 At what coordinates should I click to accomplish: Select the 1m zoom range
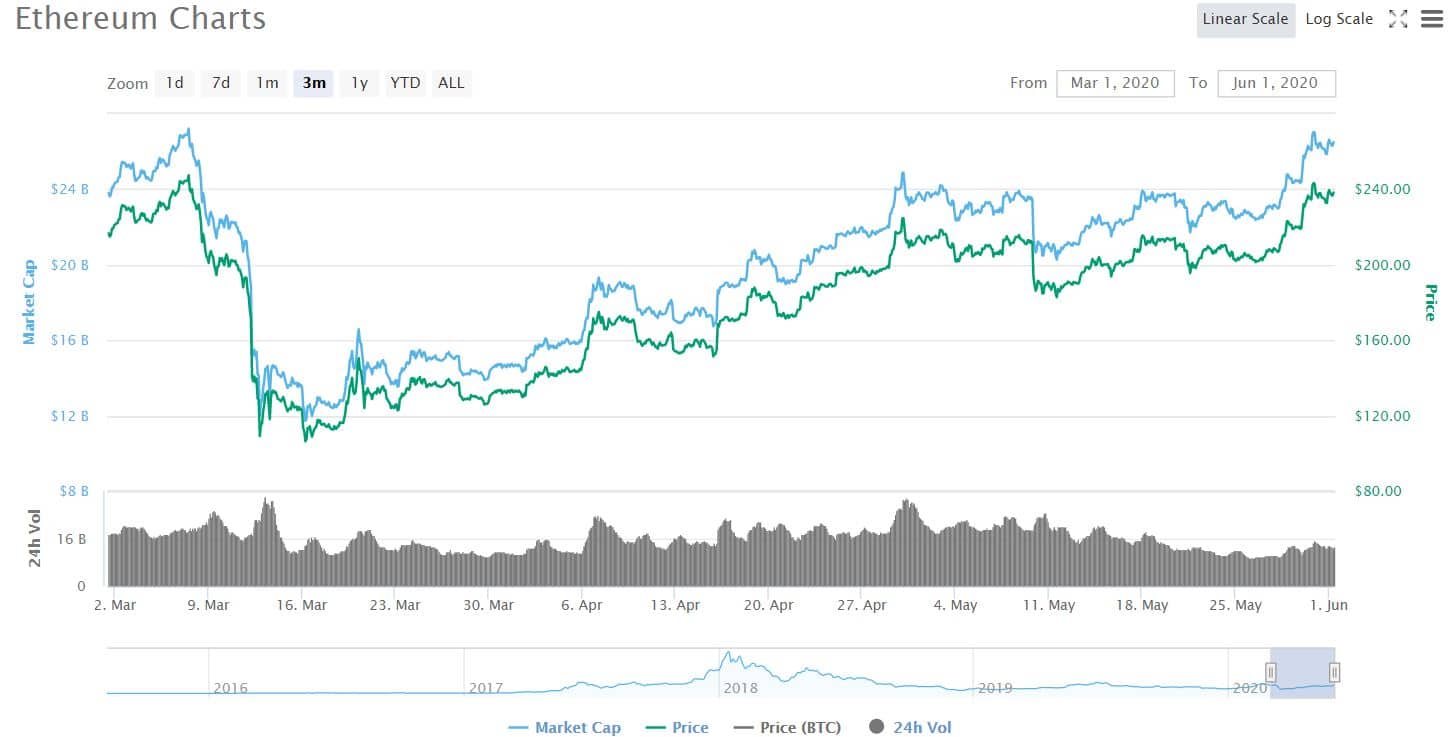267,83
